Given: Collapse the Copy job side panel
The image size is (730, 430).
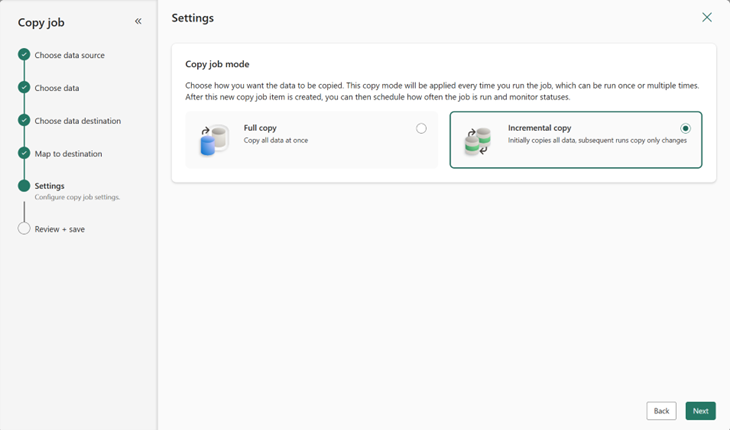Looking at the screenshot, I should coord(138,21).
